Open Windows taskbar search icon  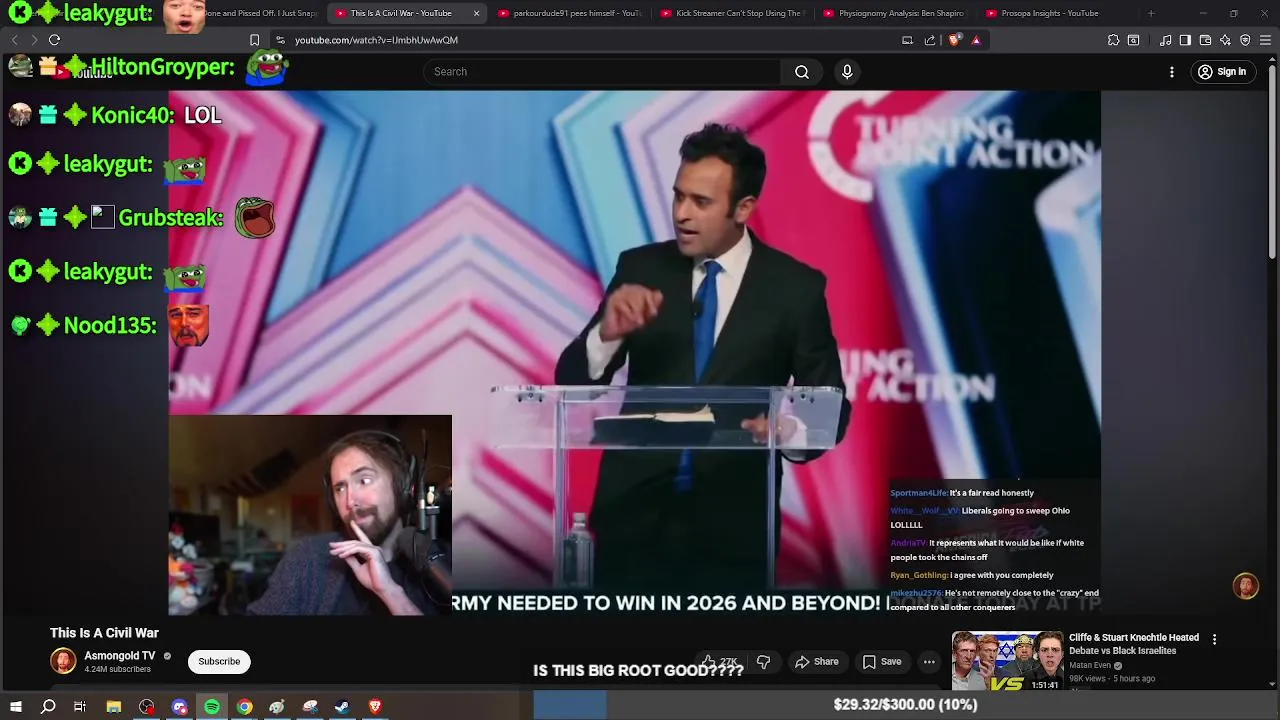click(48, 707)
